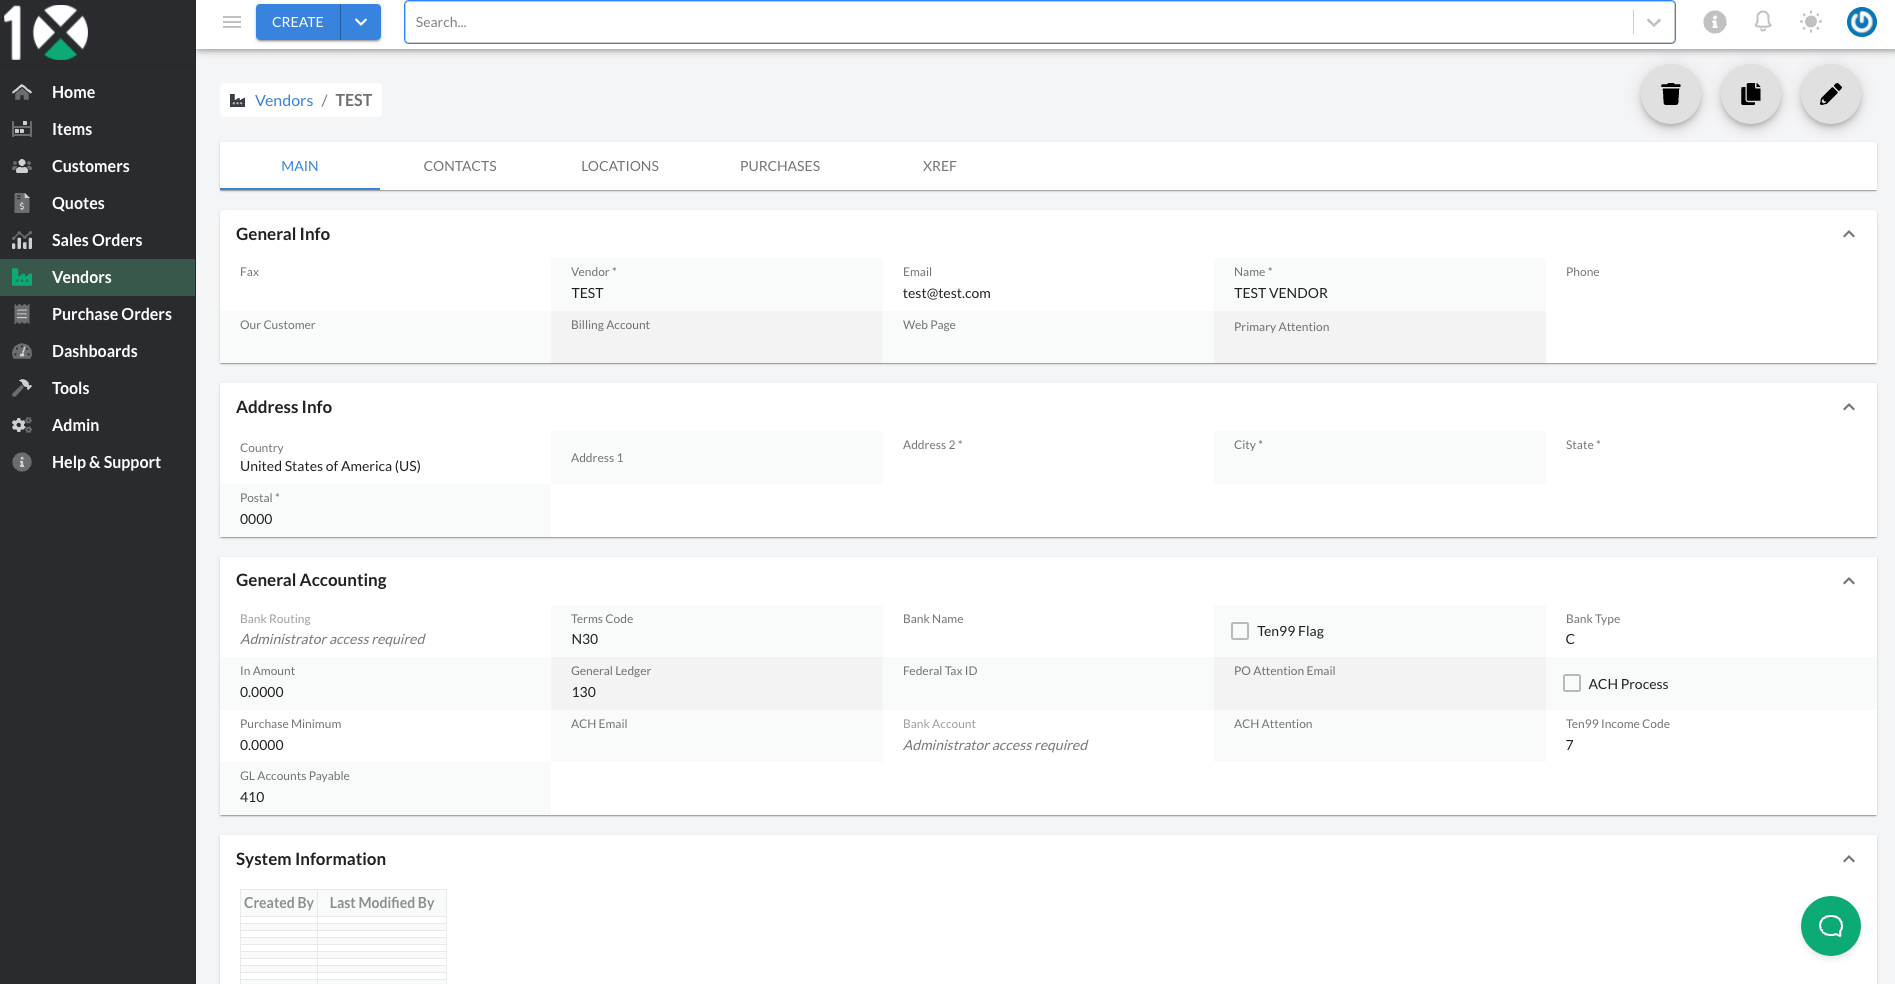Check the Ten99 Flag checkbox

(1240, 631)
